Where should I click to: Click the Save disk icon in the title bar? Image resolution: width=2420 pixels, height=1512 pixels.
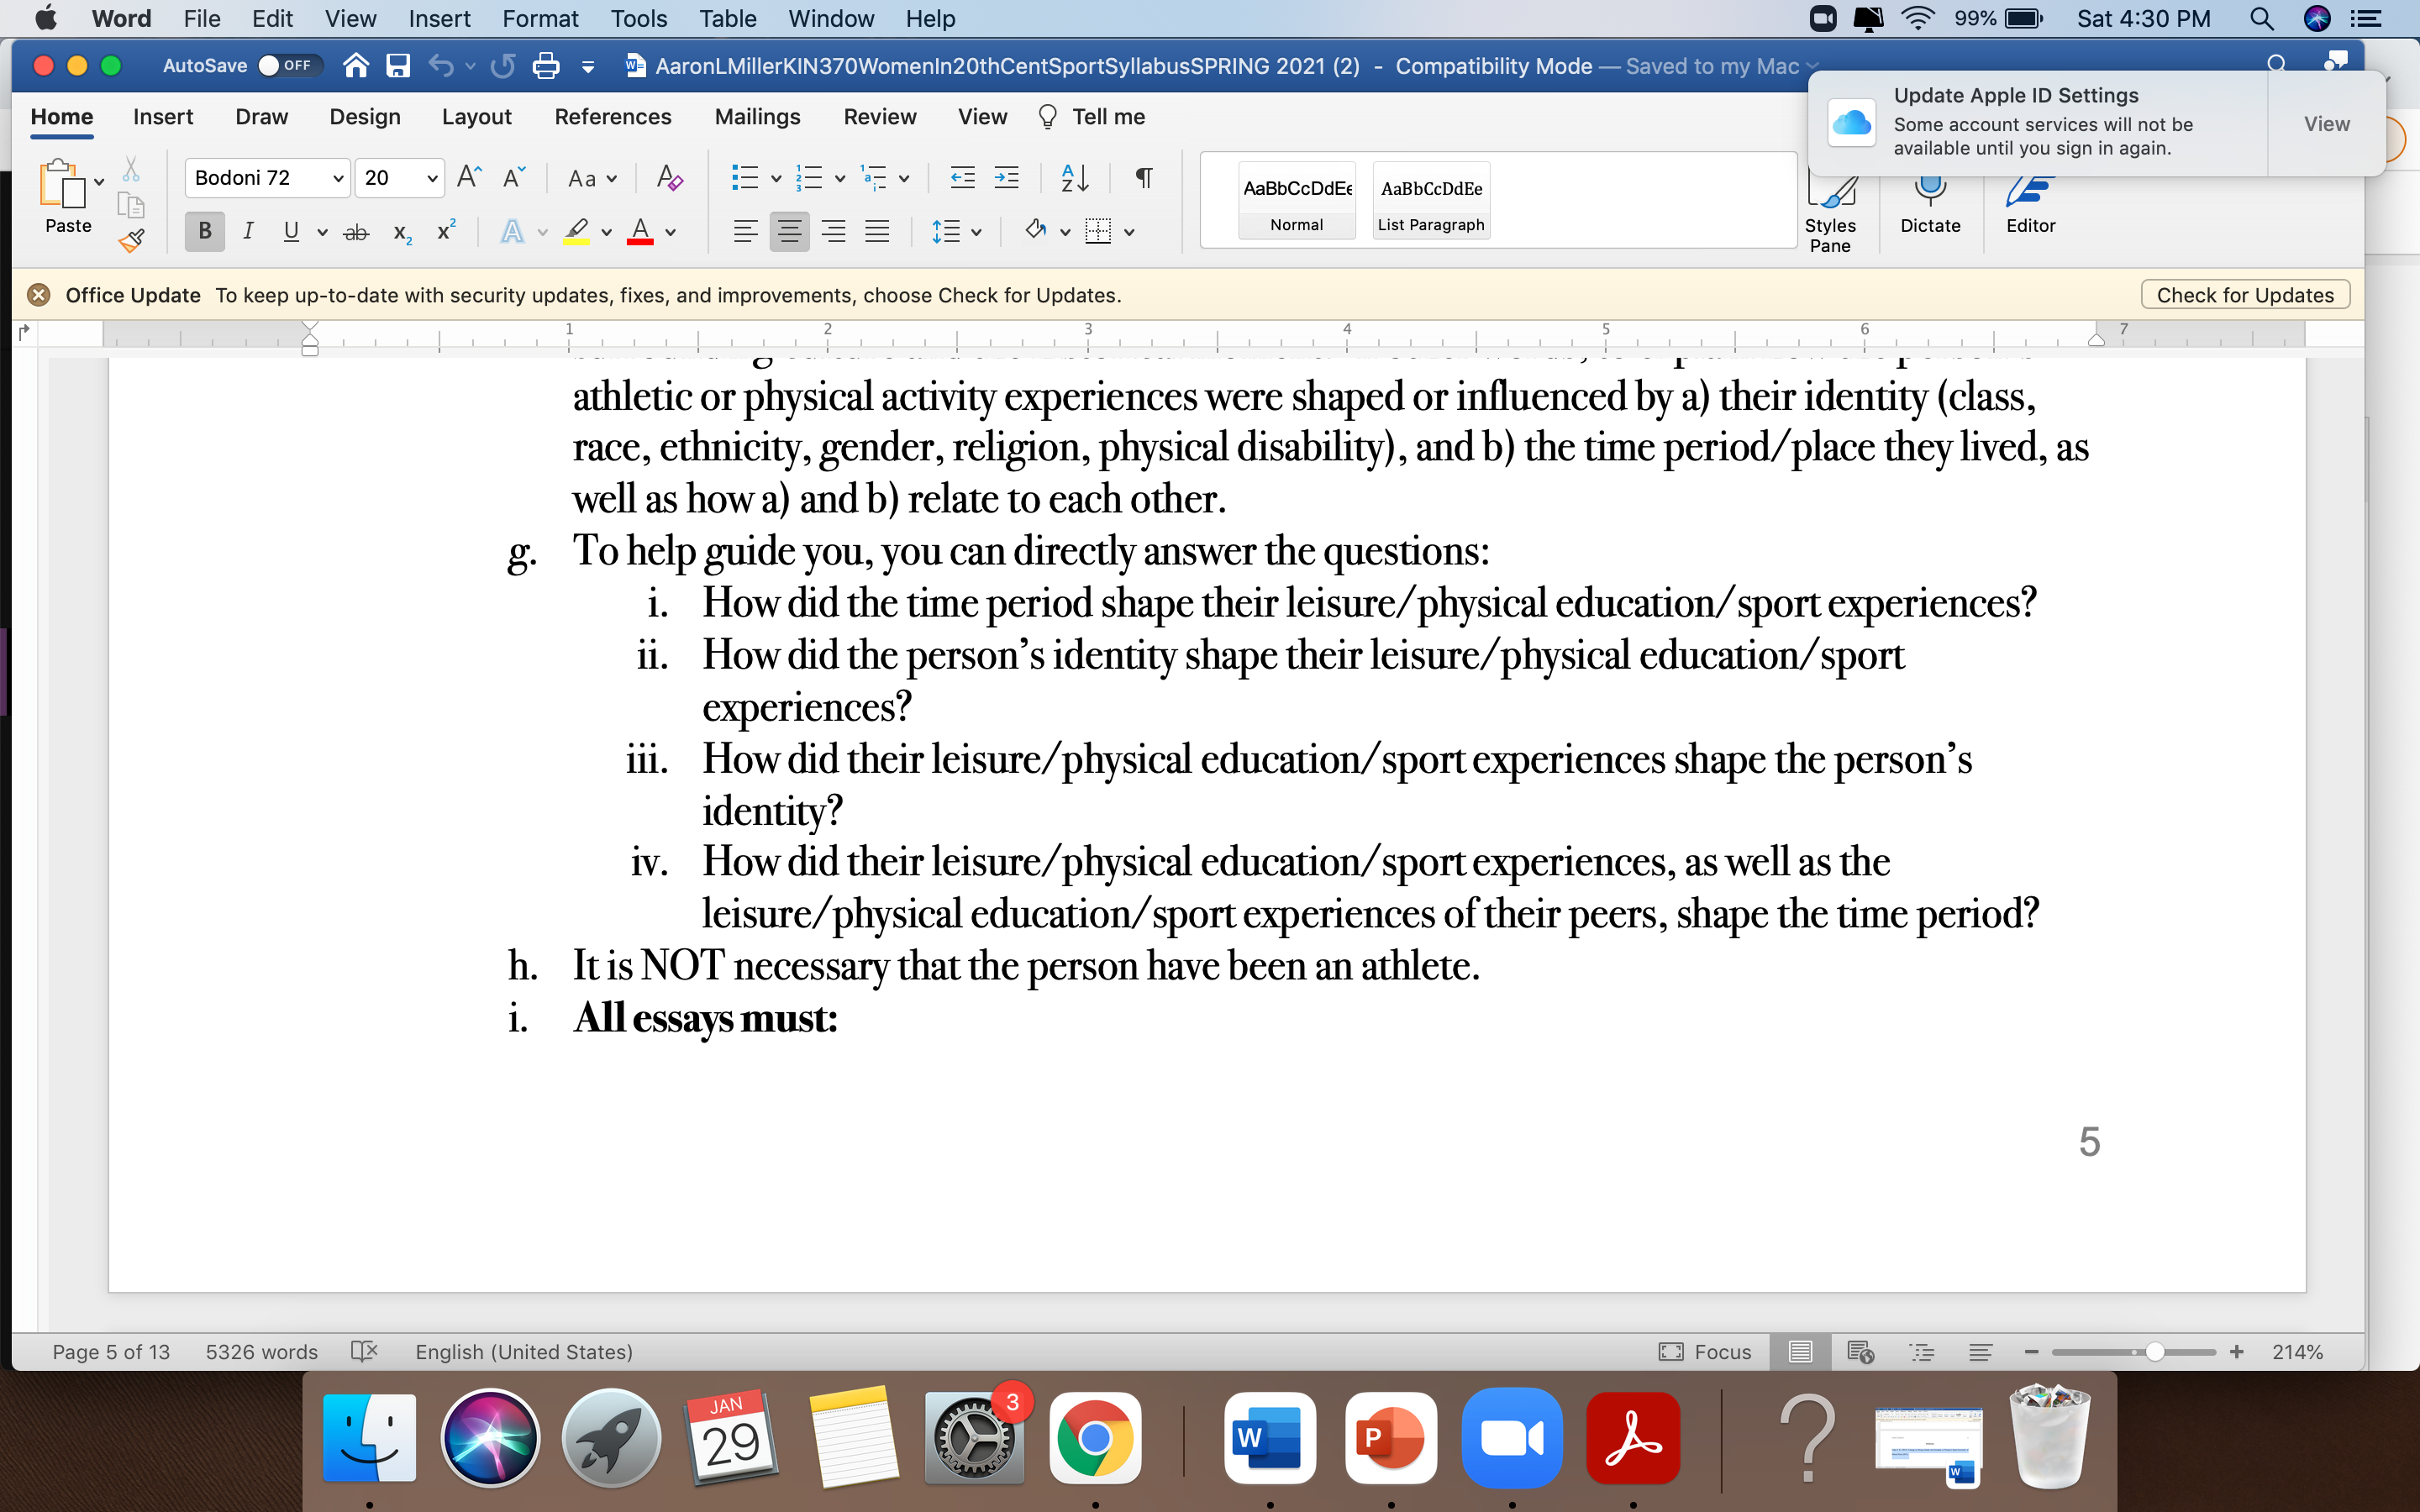(398, 66)
